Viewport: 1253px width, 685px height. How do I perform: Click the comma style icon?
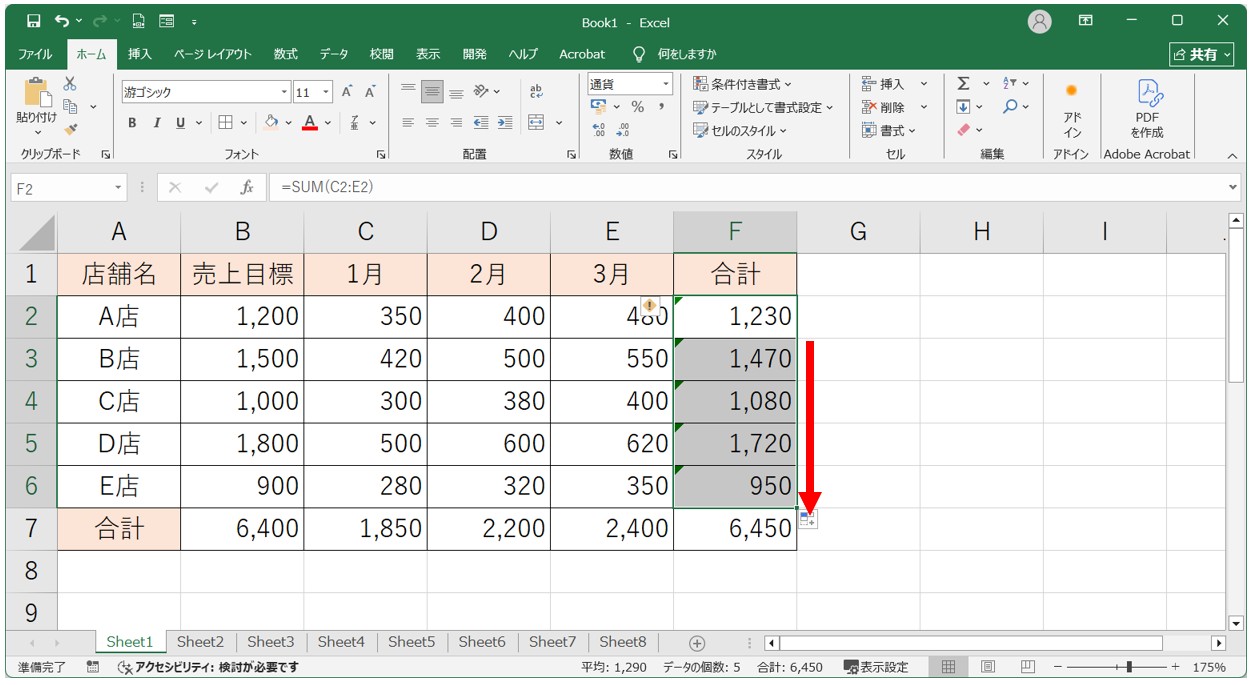click(x=661, y=107)
